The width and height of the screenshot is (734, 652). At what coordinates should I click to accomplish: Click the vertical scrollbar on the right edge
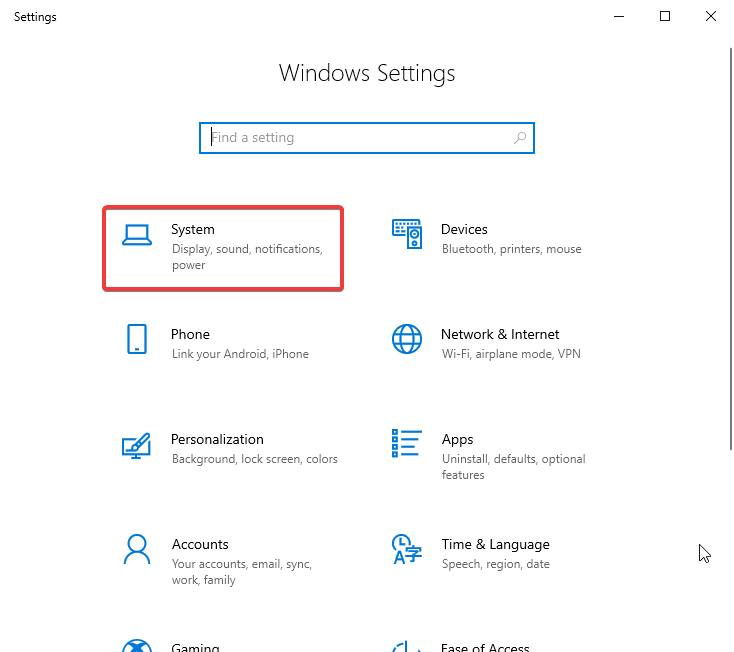click(730, 250)
